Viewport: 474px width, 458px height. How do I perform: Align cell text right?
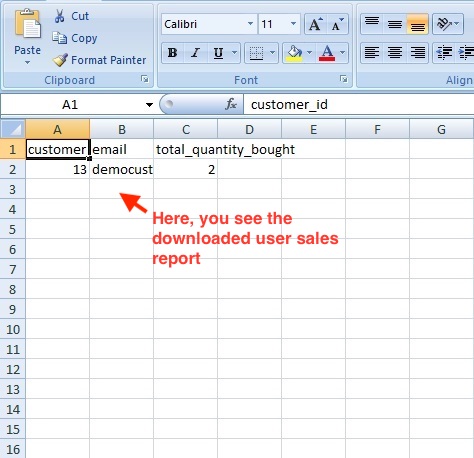coord(418,53)
